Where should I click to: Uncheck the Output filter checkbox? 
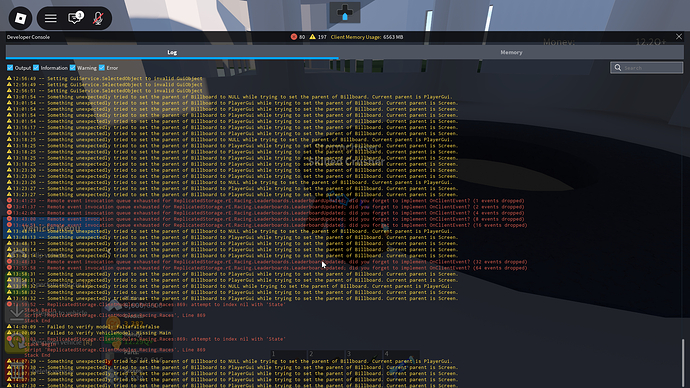(10, 68)
